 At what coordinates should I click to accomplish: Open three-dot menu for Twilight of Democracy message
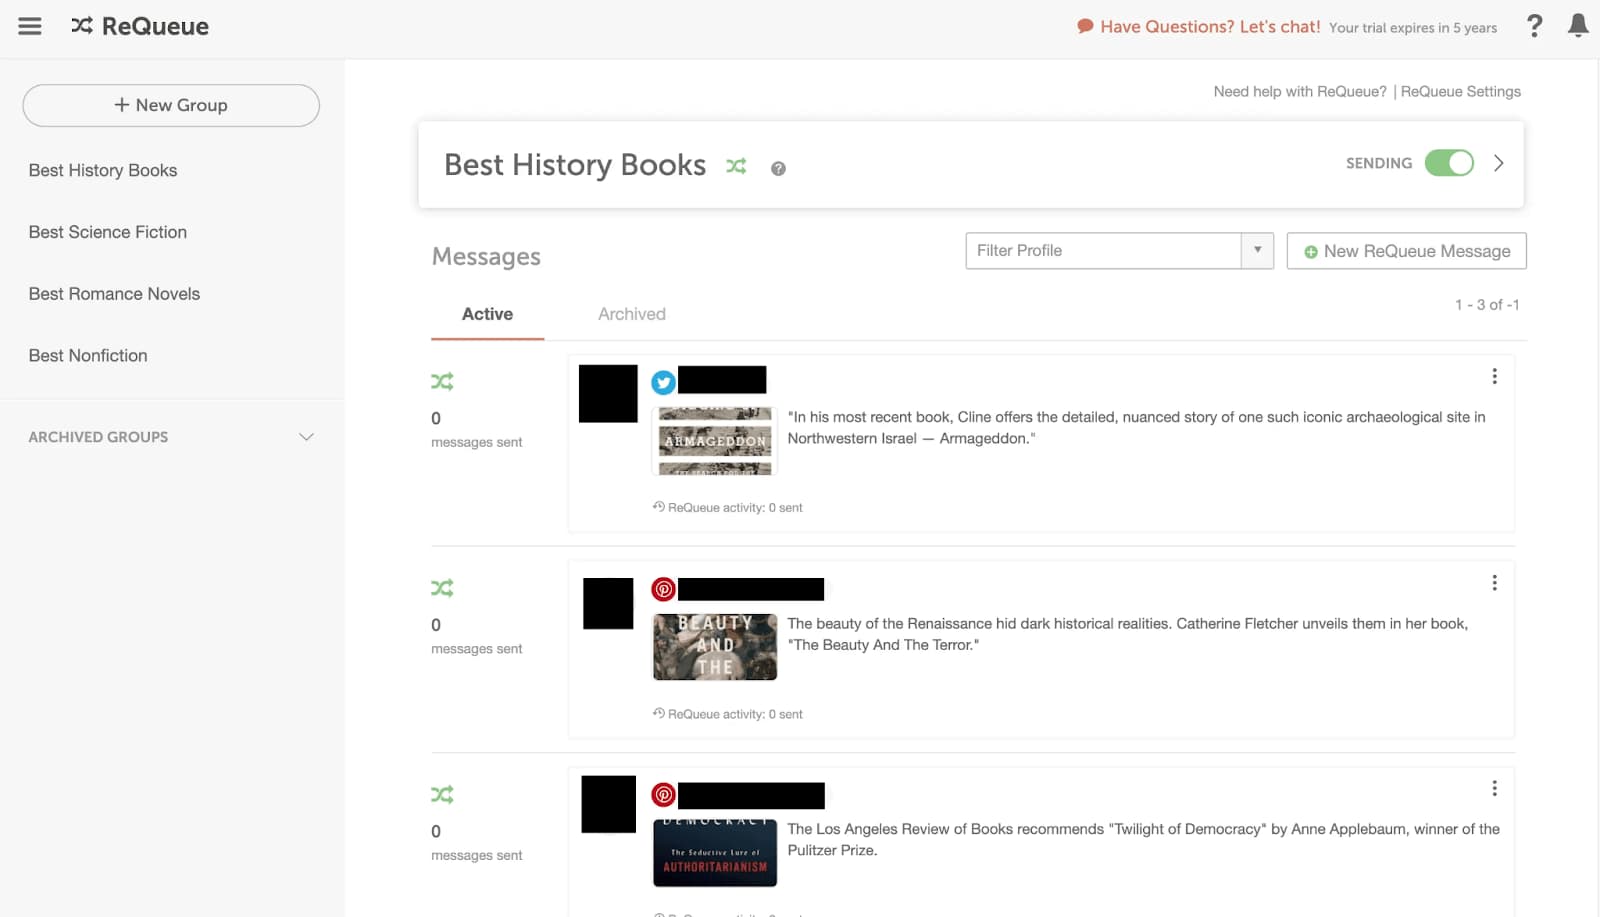1494,789
